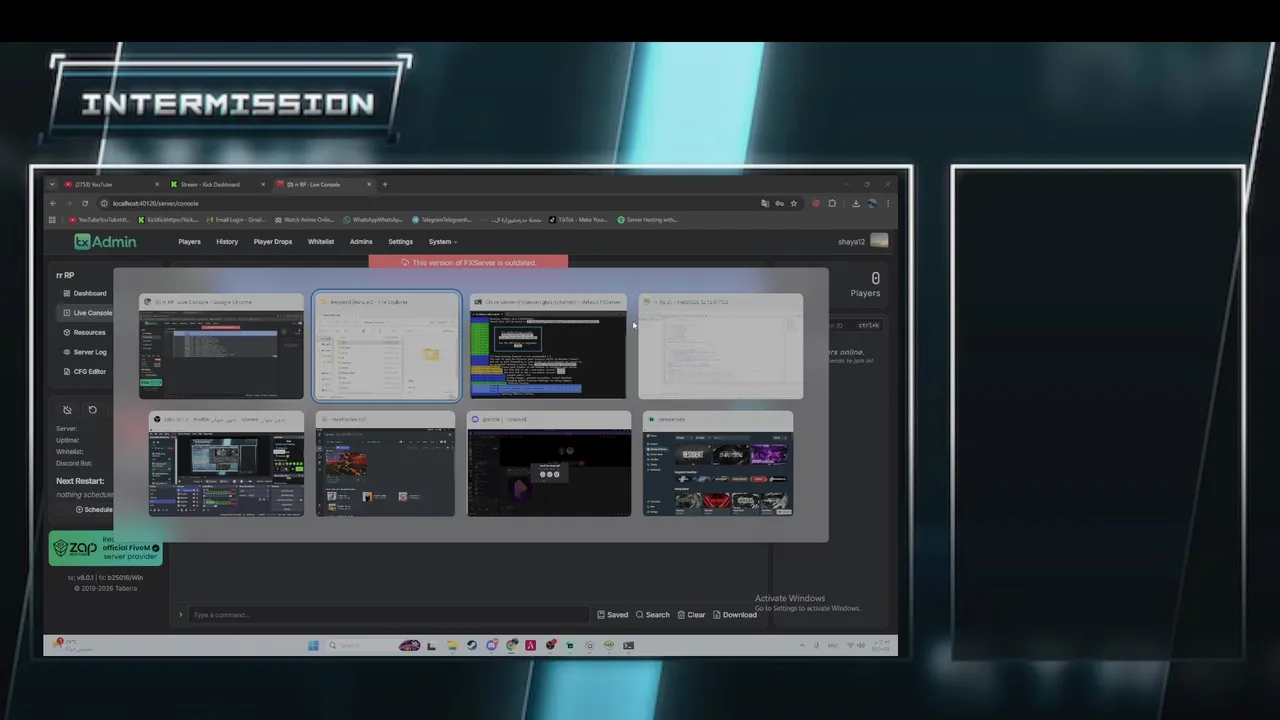
Task: Click the restart server icon
Action: pyautogui.click(x=93, y=410)
